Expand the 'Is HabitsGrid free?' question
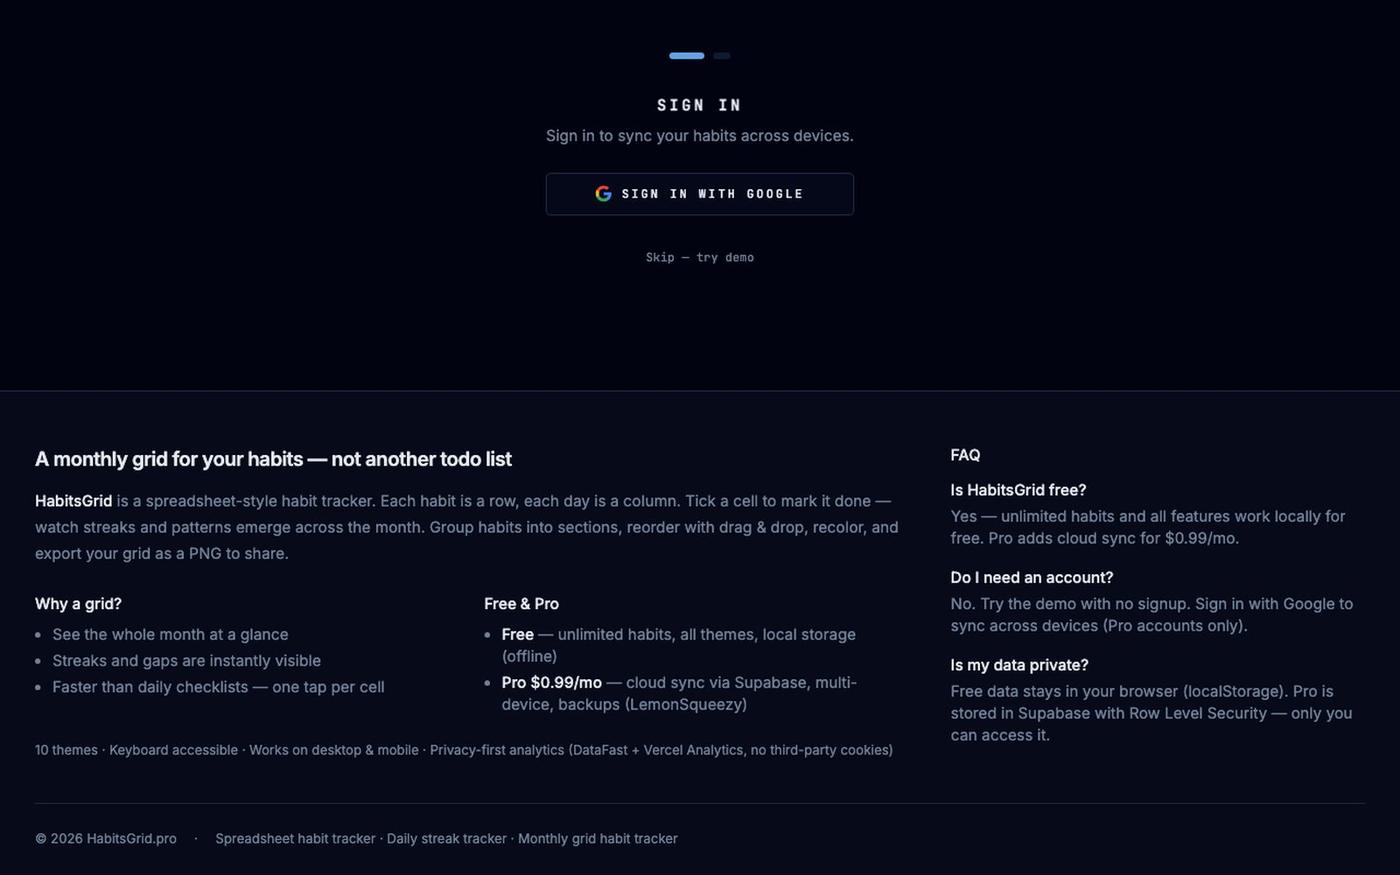 tap(1018, 490)
